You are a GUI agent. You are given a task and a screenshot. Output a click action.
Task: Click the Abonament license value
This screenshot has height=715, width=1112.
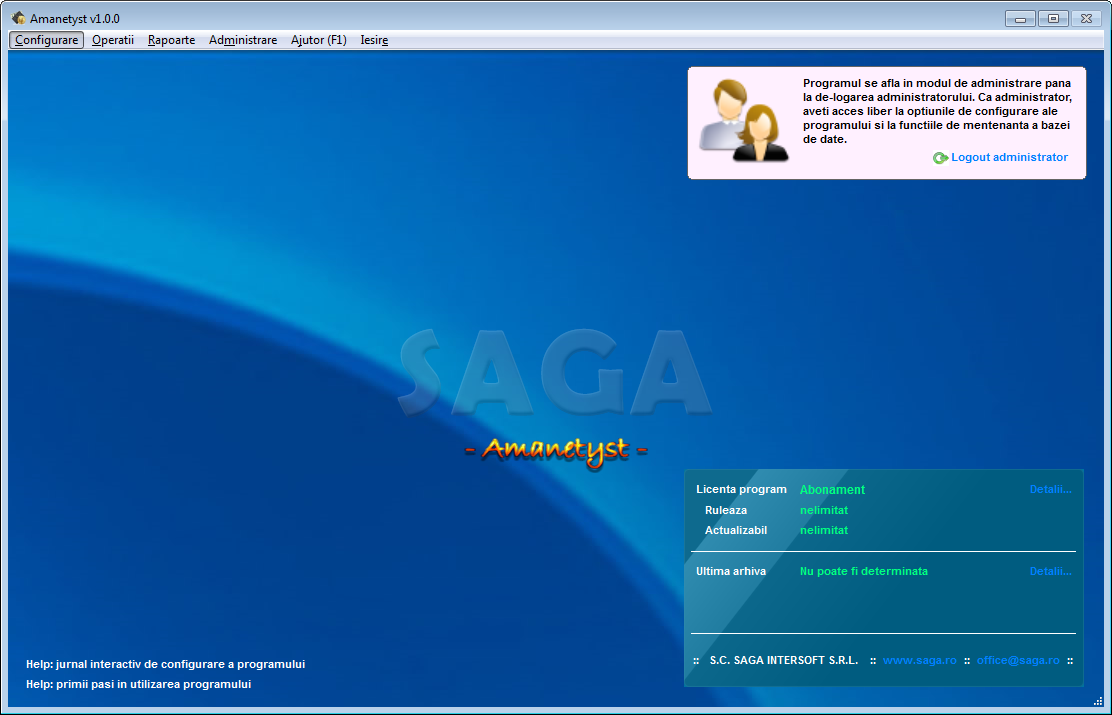tap(832, 489)
